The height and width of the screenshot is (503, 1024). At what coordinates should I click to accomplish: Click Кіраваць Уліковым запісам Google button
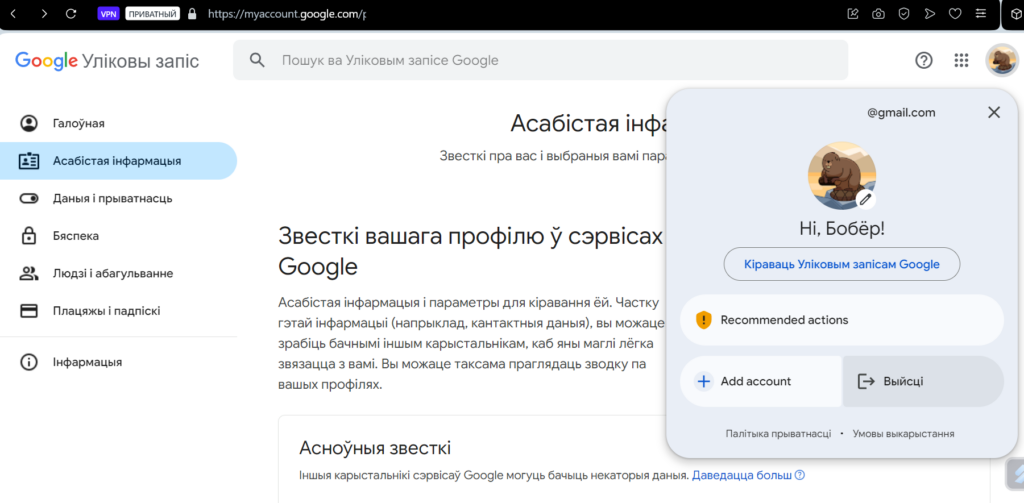(842, 265)
